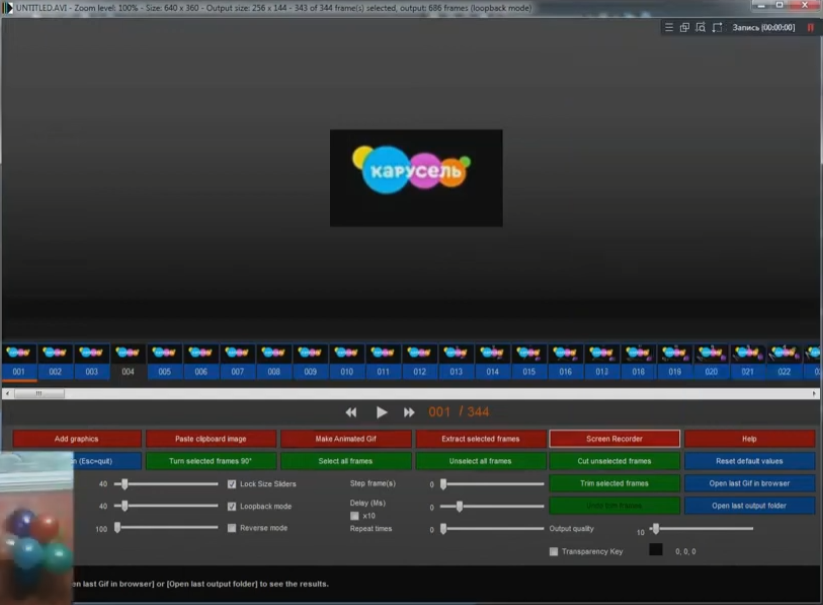
Task: Enable the Transparency Key checkbox
Action: point(554,551)
